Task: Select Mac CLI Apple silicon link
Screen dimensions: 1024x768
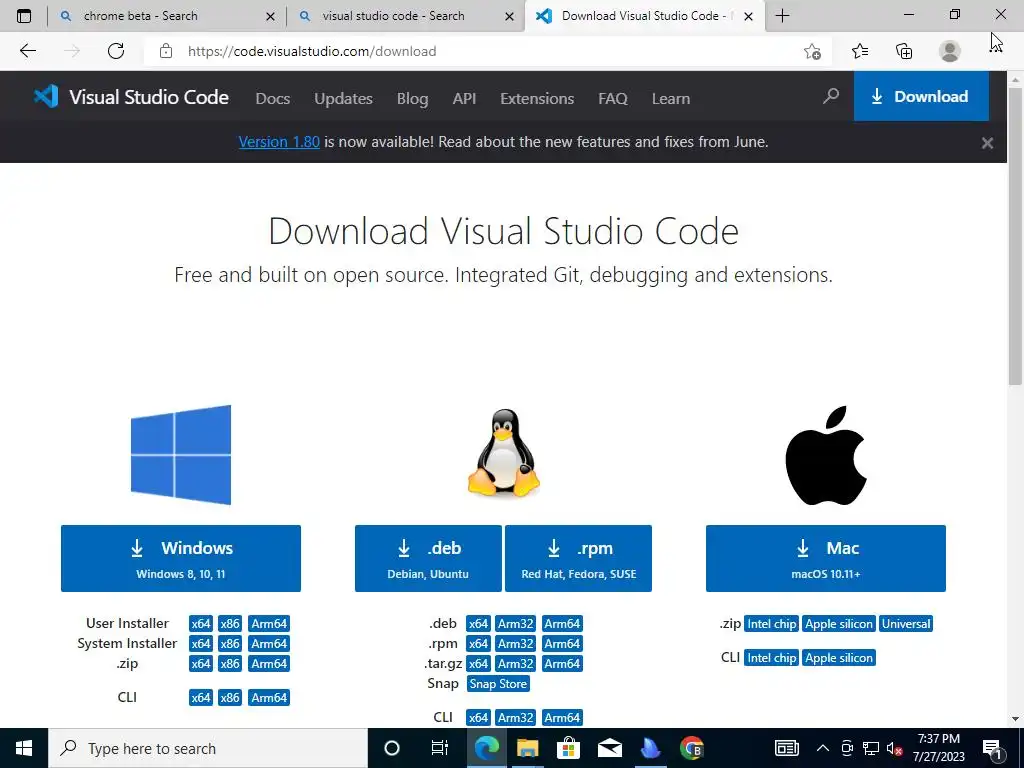Action: (x=839, y=658)
